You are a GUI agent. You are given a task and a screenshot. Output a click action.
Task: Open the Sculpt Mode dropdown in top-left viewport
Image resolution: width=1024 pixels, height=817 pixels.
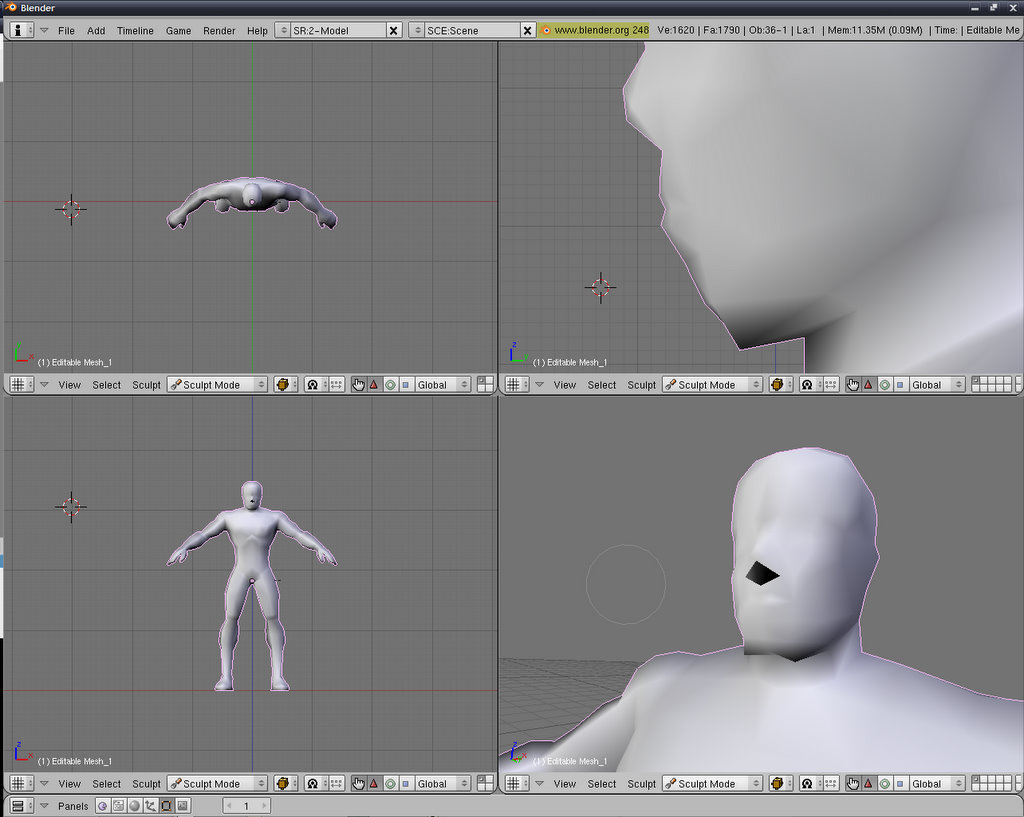coord(217,385)
